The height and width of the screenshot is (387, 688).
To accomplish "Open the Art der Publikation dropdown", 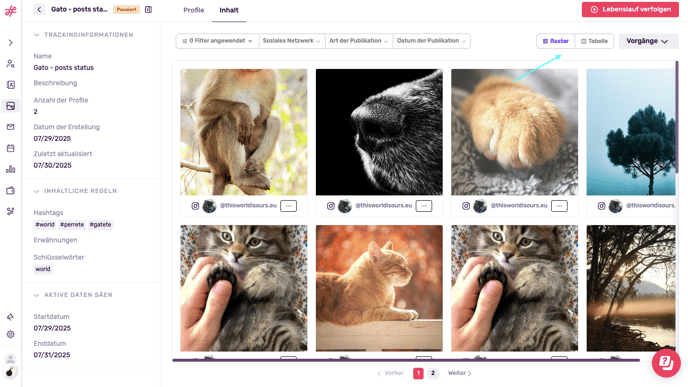I will coord(358,41).
